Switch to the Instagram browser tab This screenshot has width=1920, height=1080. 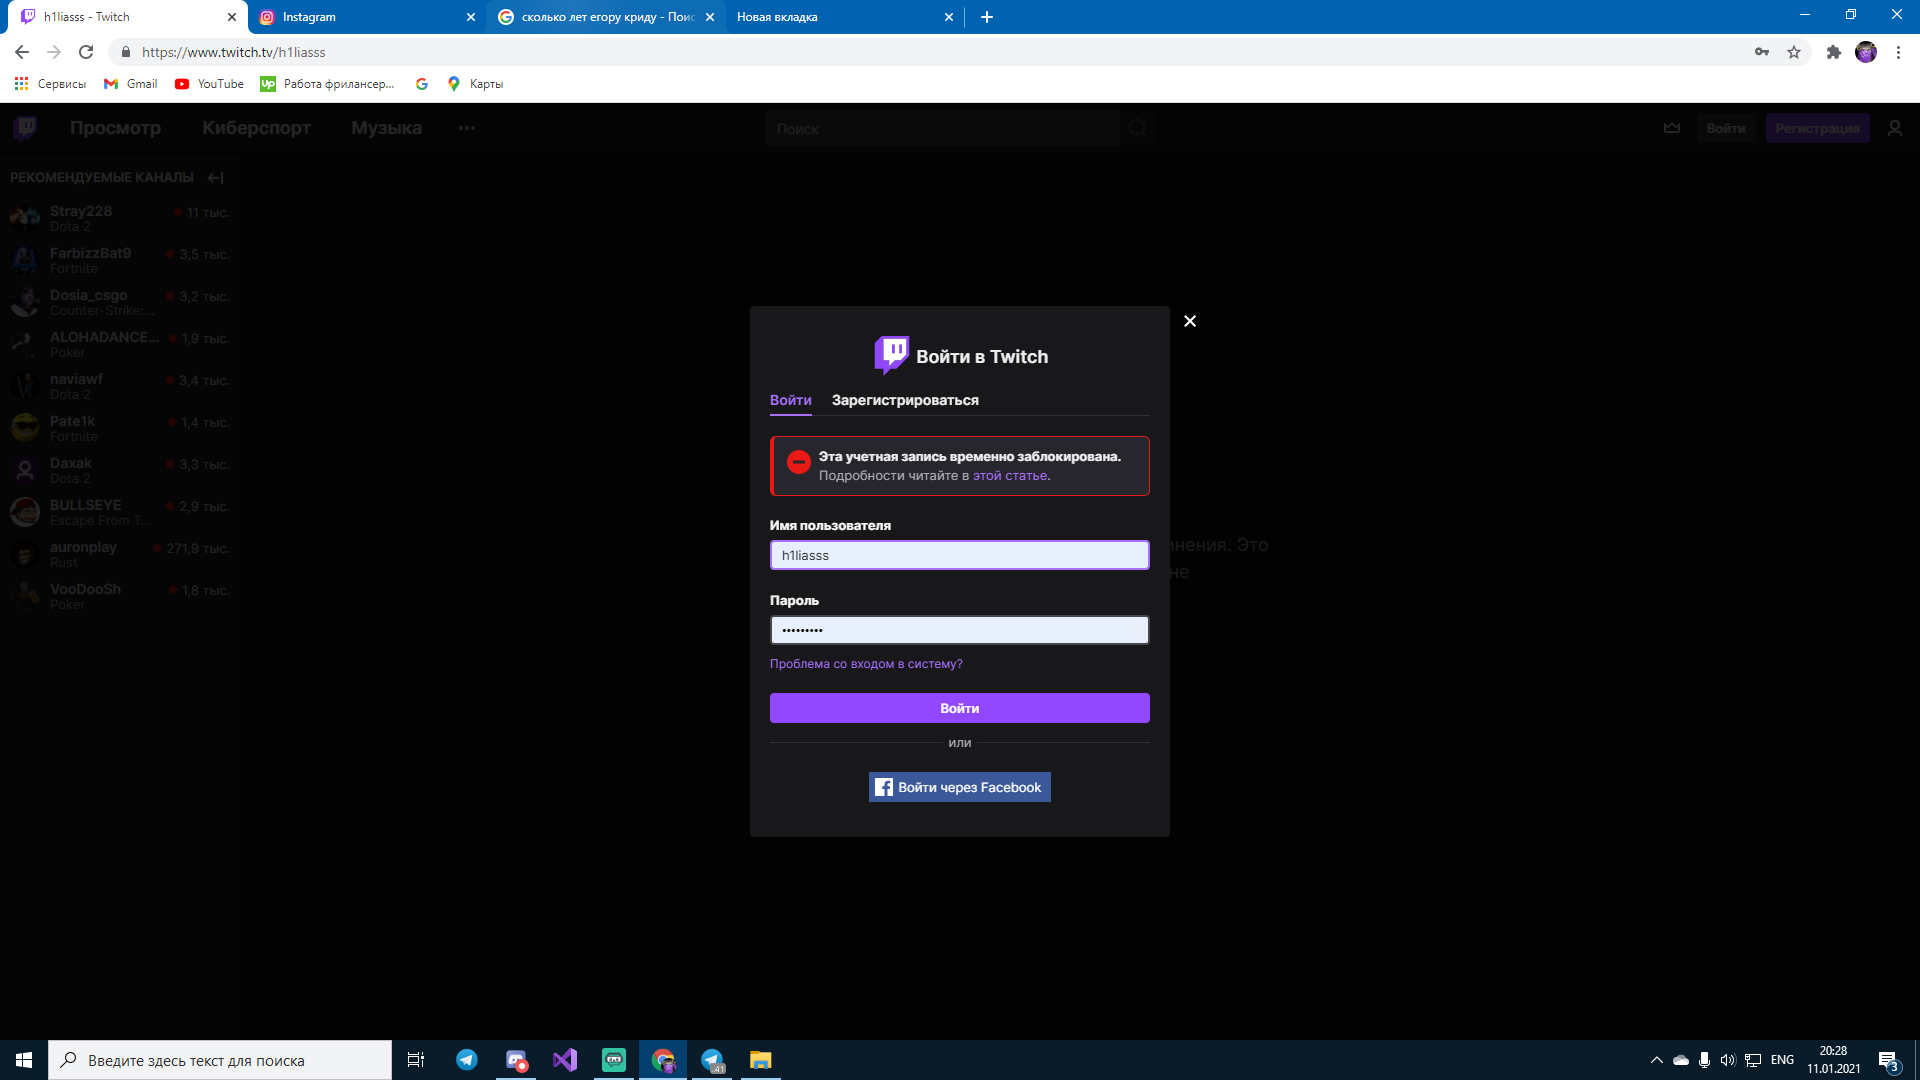(x=367, y=17)
